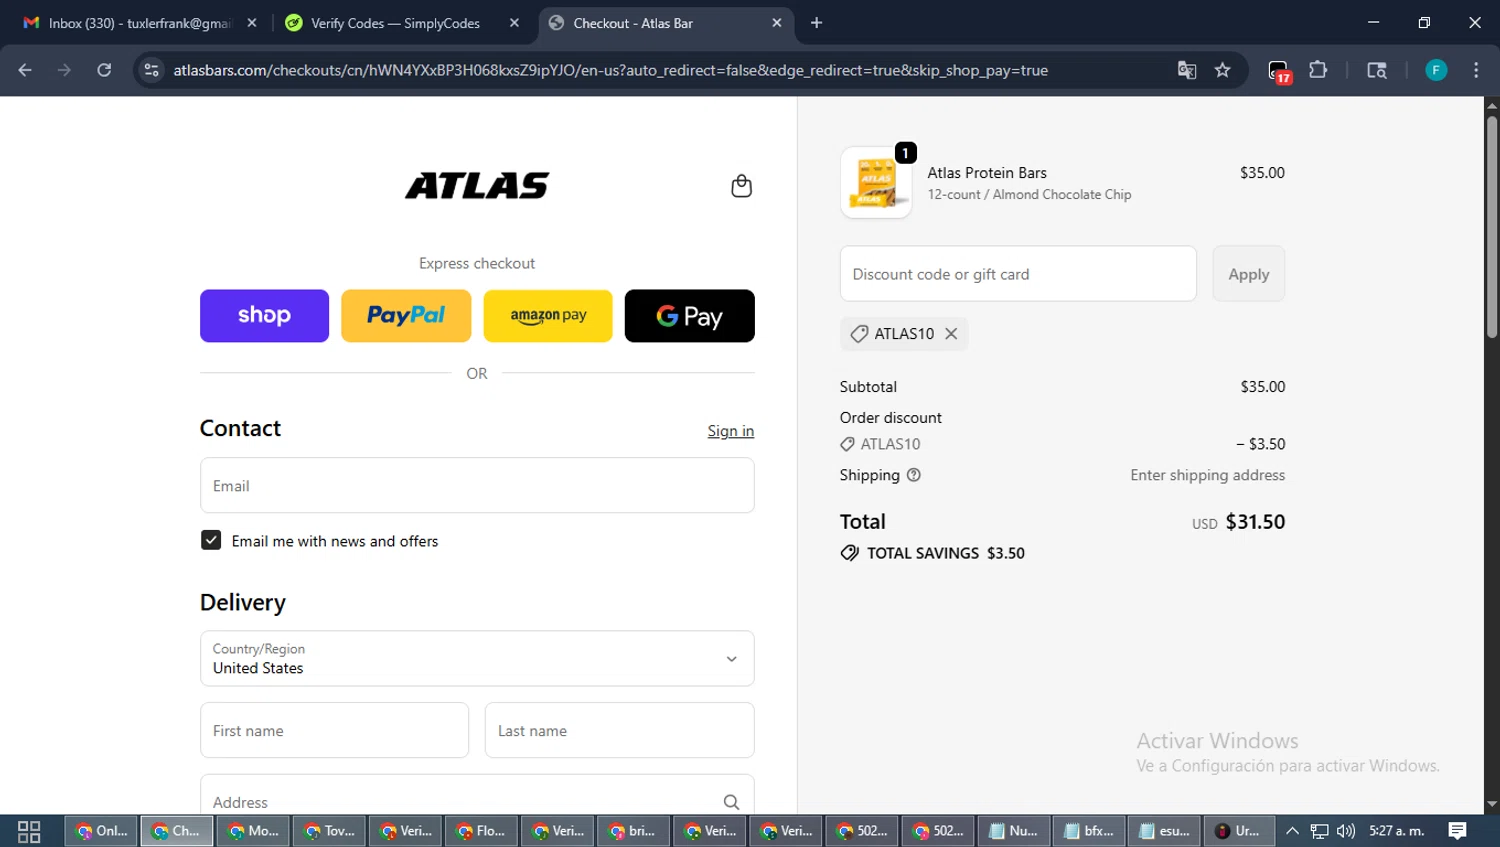Click the '$31.50' total amount
Viewport: 1500px width, 847px height.
(1255, 522)
